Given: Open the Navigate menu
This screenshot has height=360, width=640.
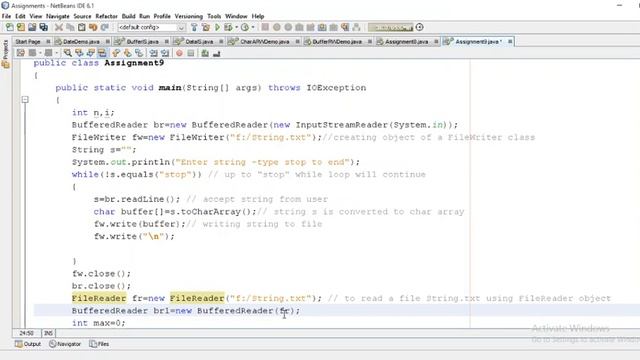Looking at the screenshot, I should 58,16.
